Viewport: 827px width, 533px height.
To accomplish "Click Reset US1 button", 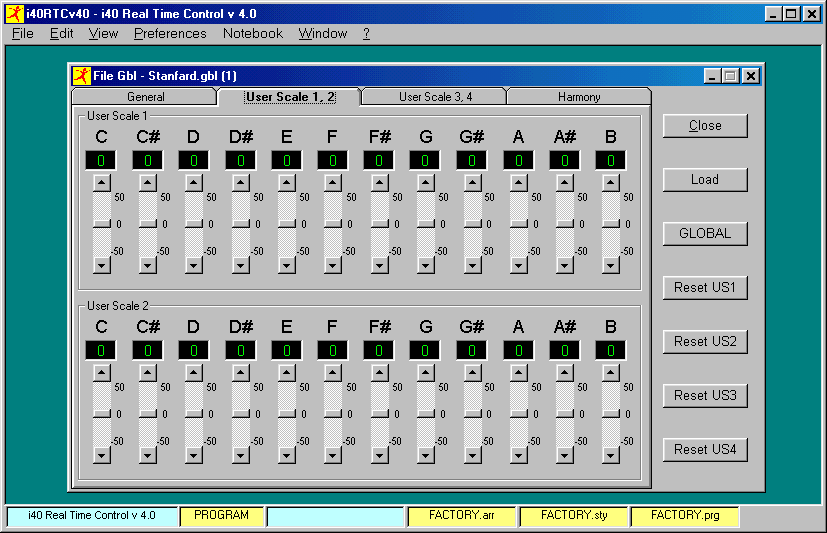I will [705, 288].
